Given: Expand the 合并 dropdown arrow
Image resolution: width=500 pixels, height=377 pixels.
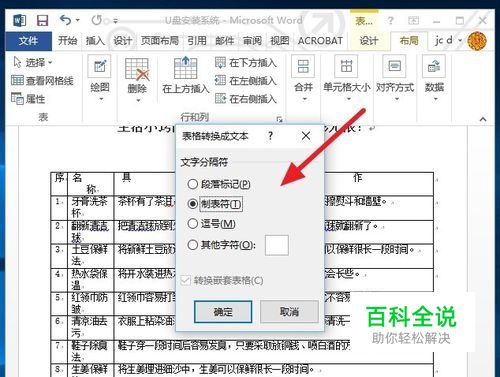Looking at the screenshot, I should 304,99.
